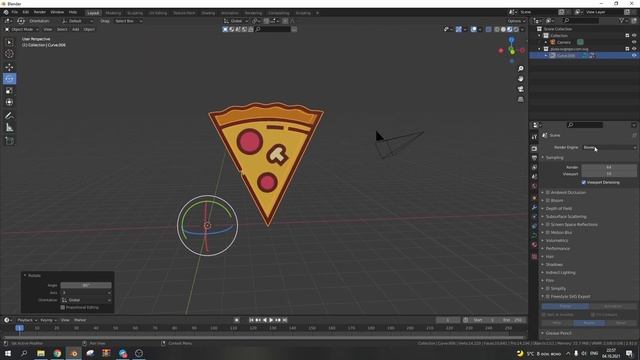640x360 pixels.
Task: Switch to the Modeling workspace tab
Action: coord(113,13)
